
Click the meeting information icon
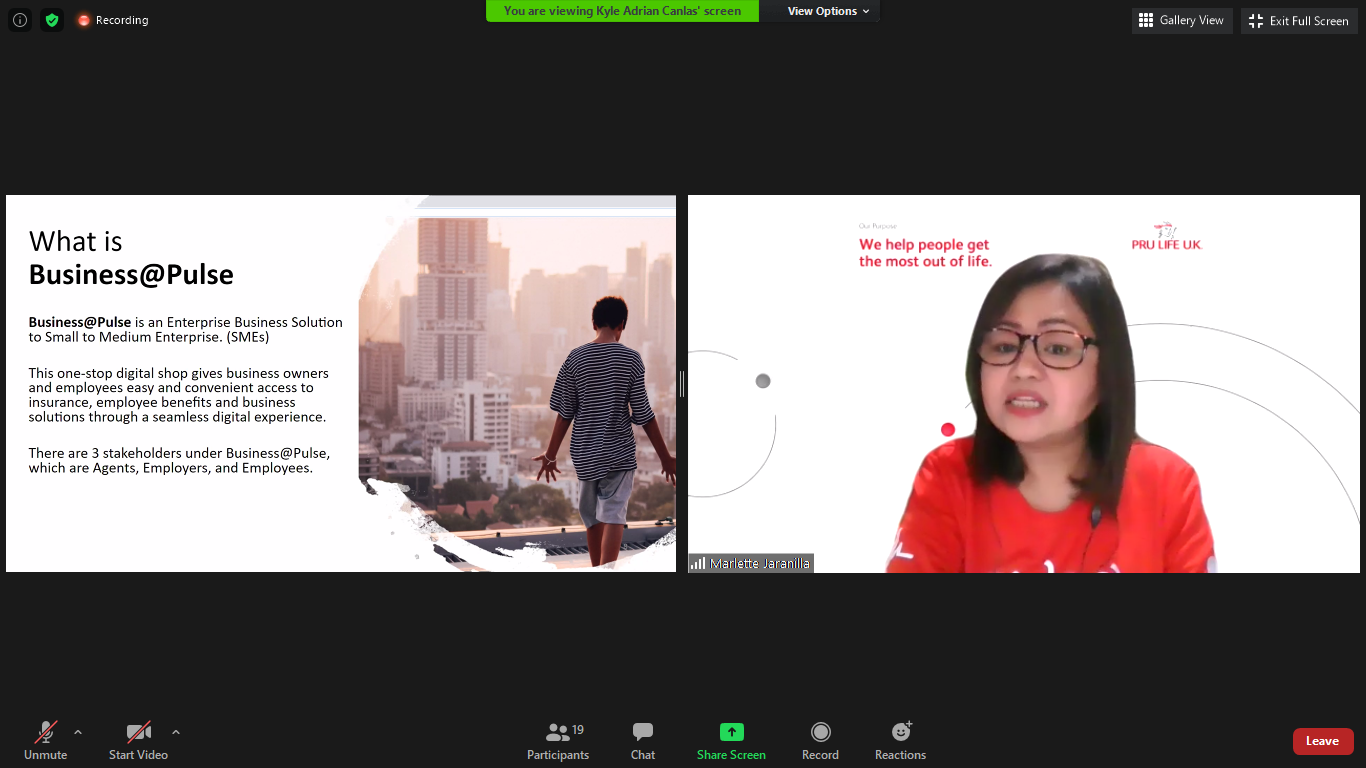tap(20, 20)
